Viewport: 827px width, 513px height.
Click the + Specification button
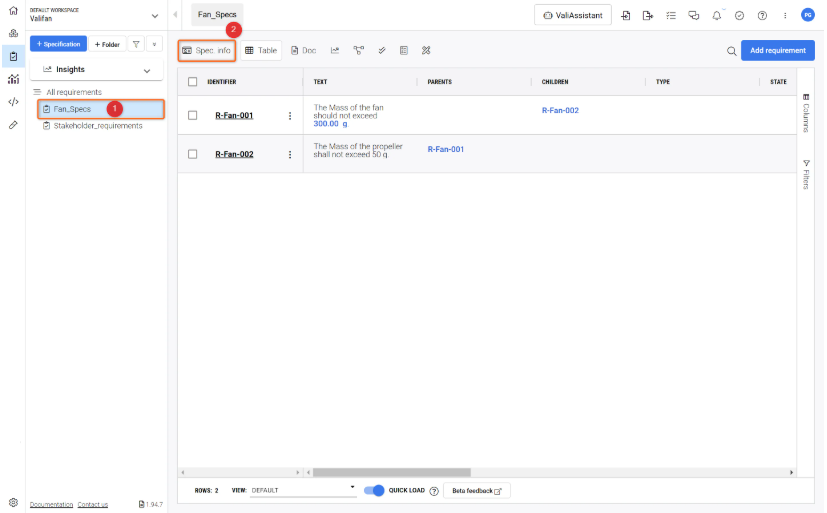[x=59, y=44]
